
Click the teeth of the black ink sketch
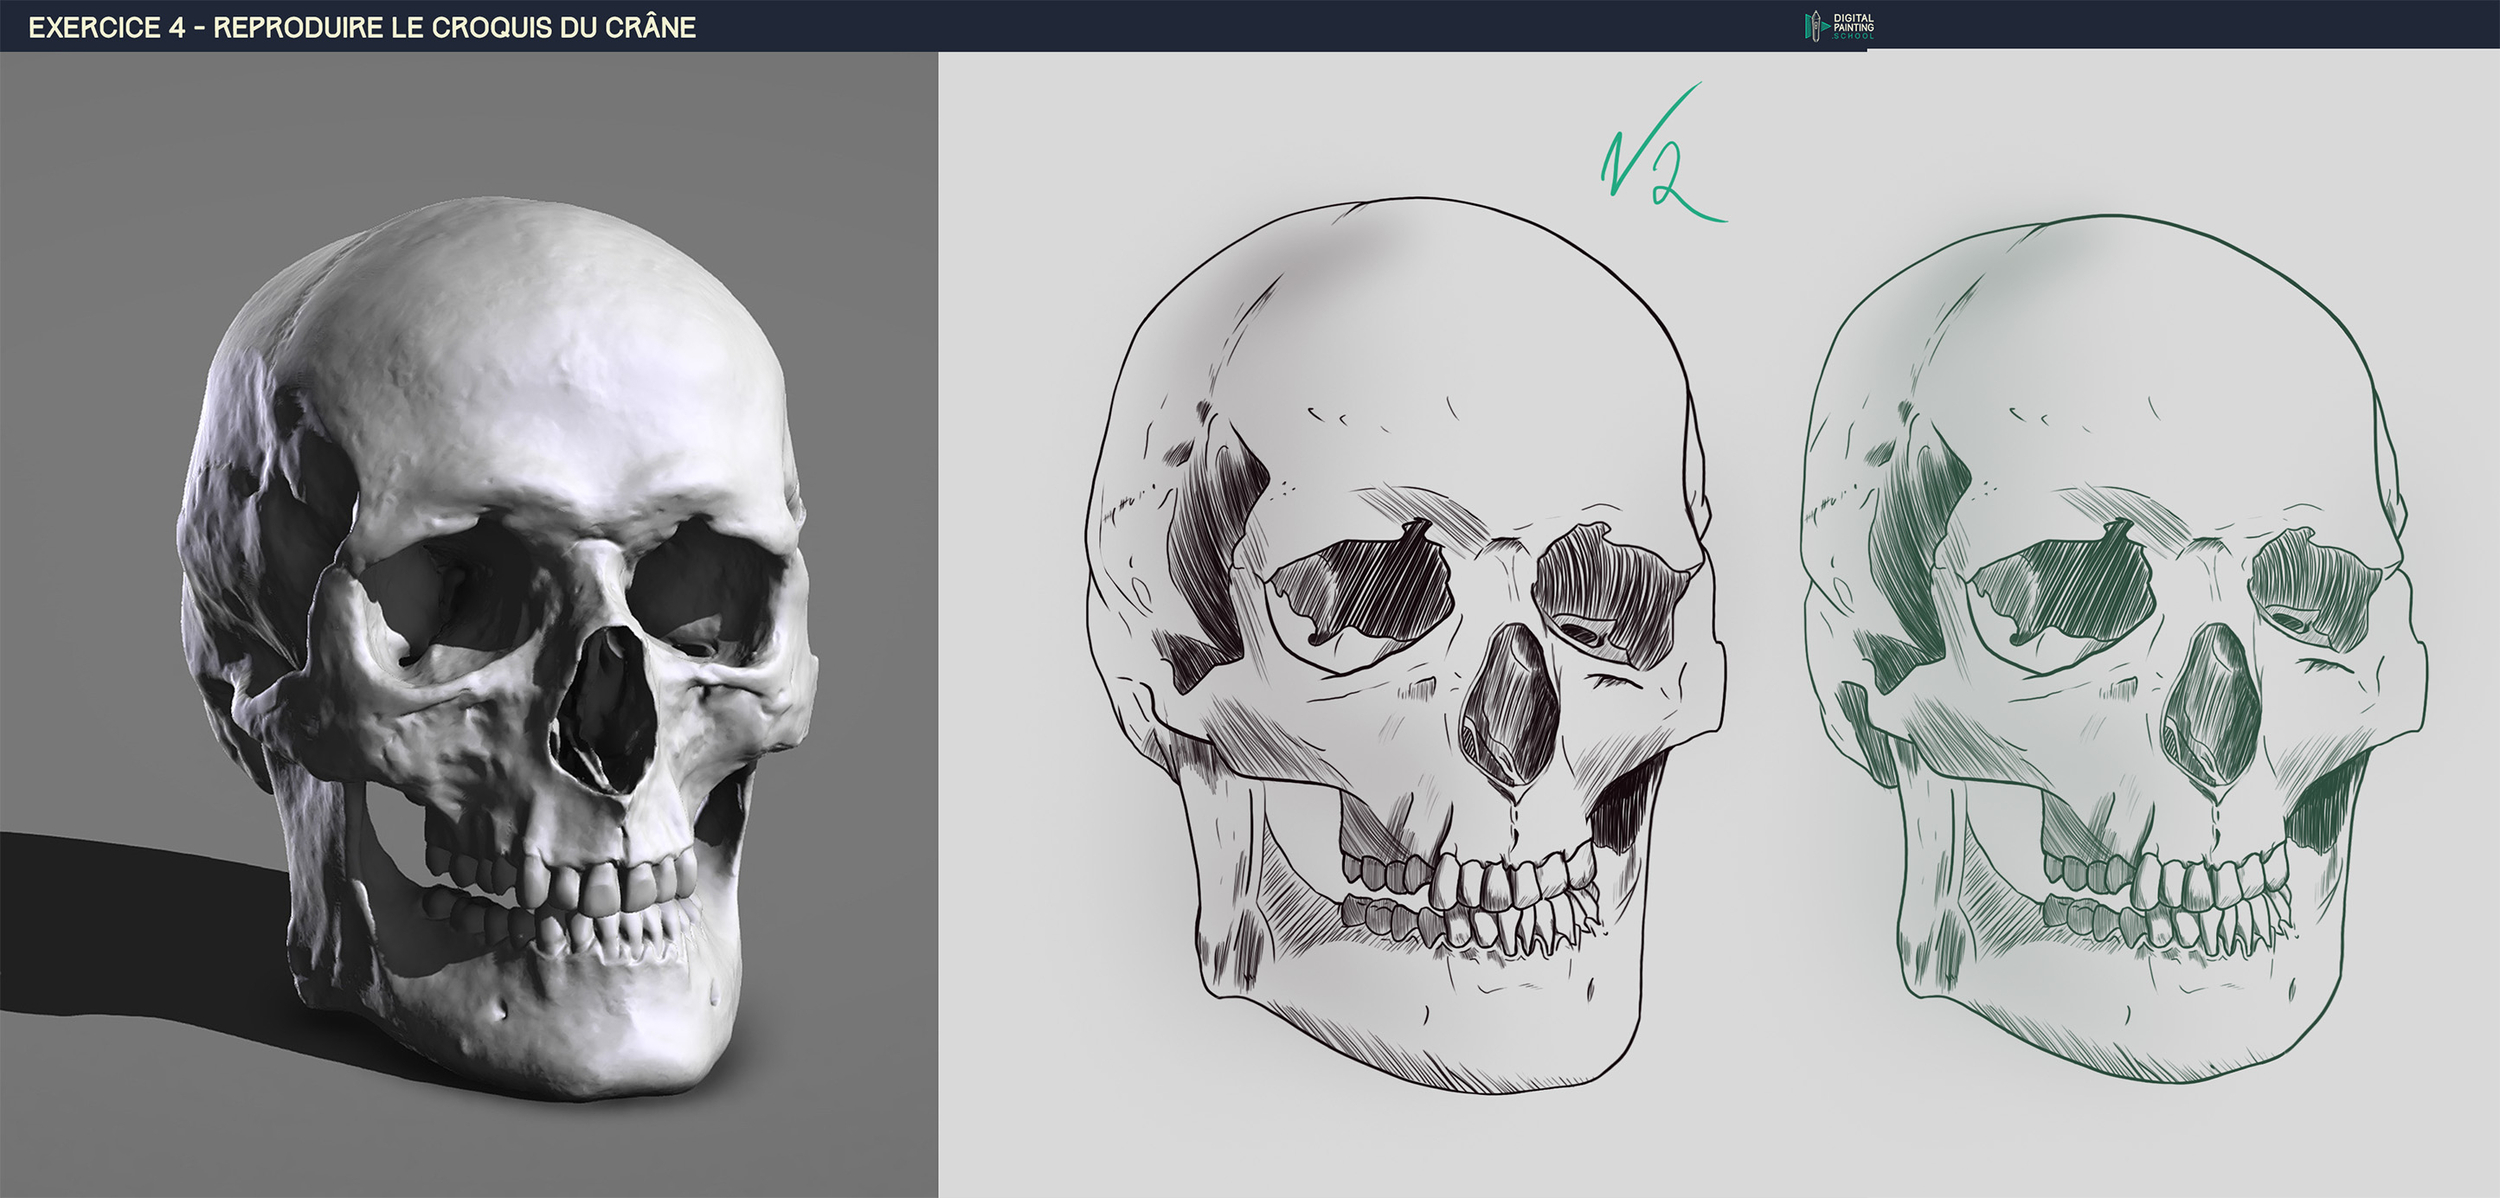point(1475,895)
